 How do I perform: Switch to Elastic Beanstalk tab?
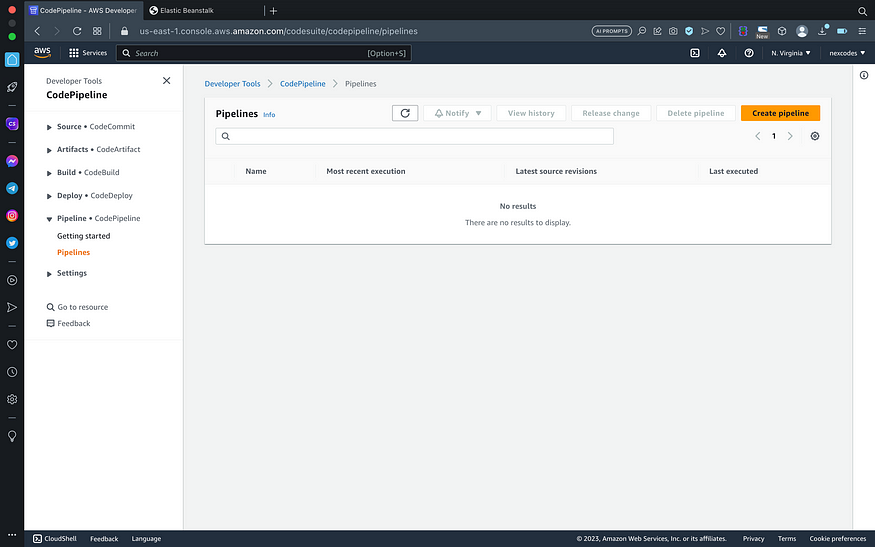204,11
